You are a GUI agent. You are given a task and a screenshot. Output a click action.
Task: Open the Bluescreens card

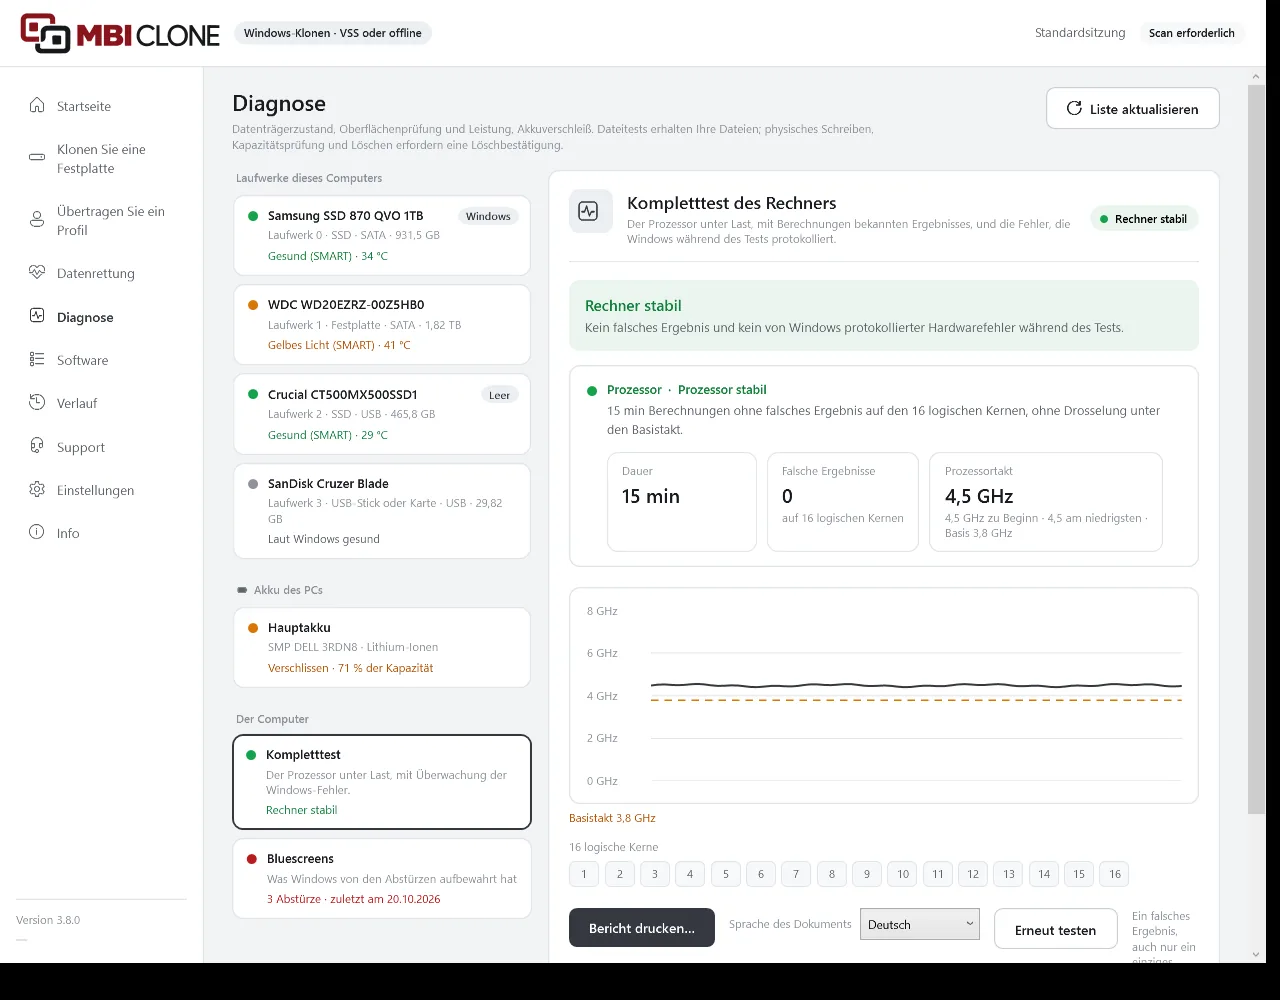pos(382,879)
